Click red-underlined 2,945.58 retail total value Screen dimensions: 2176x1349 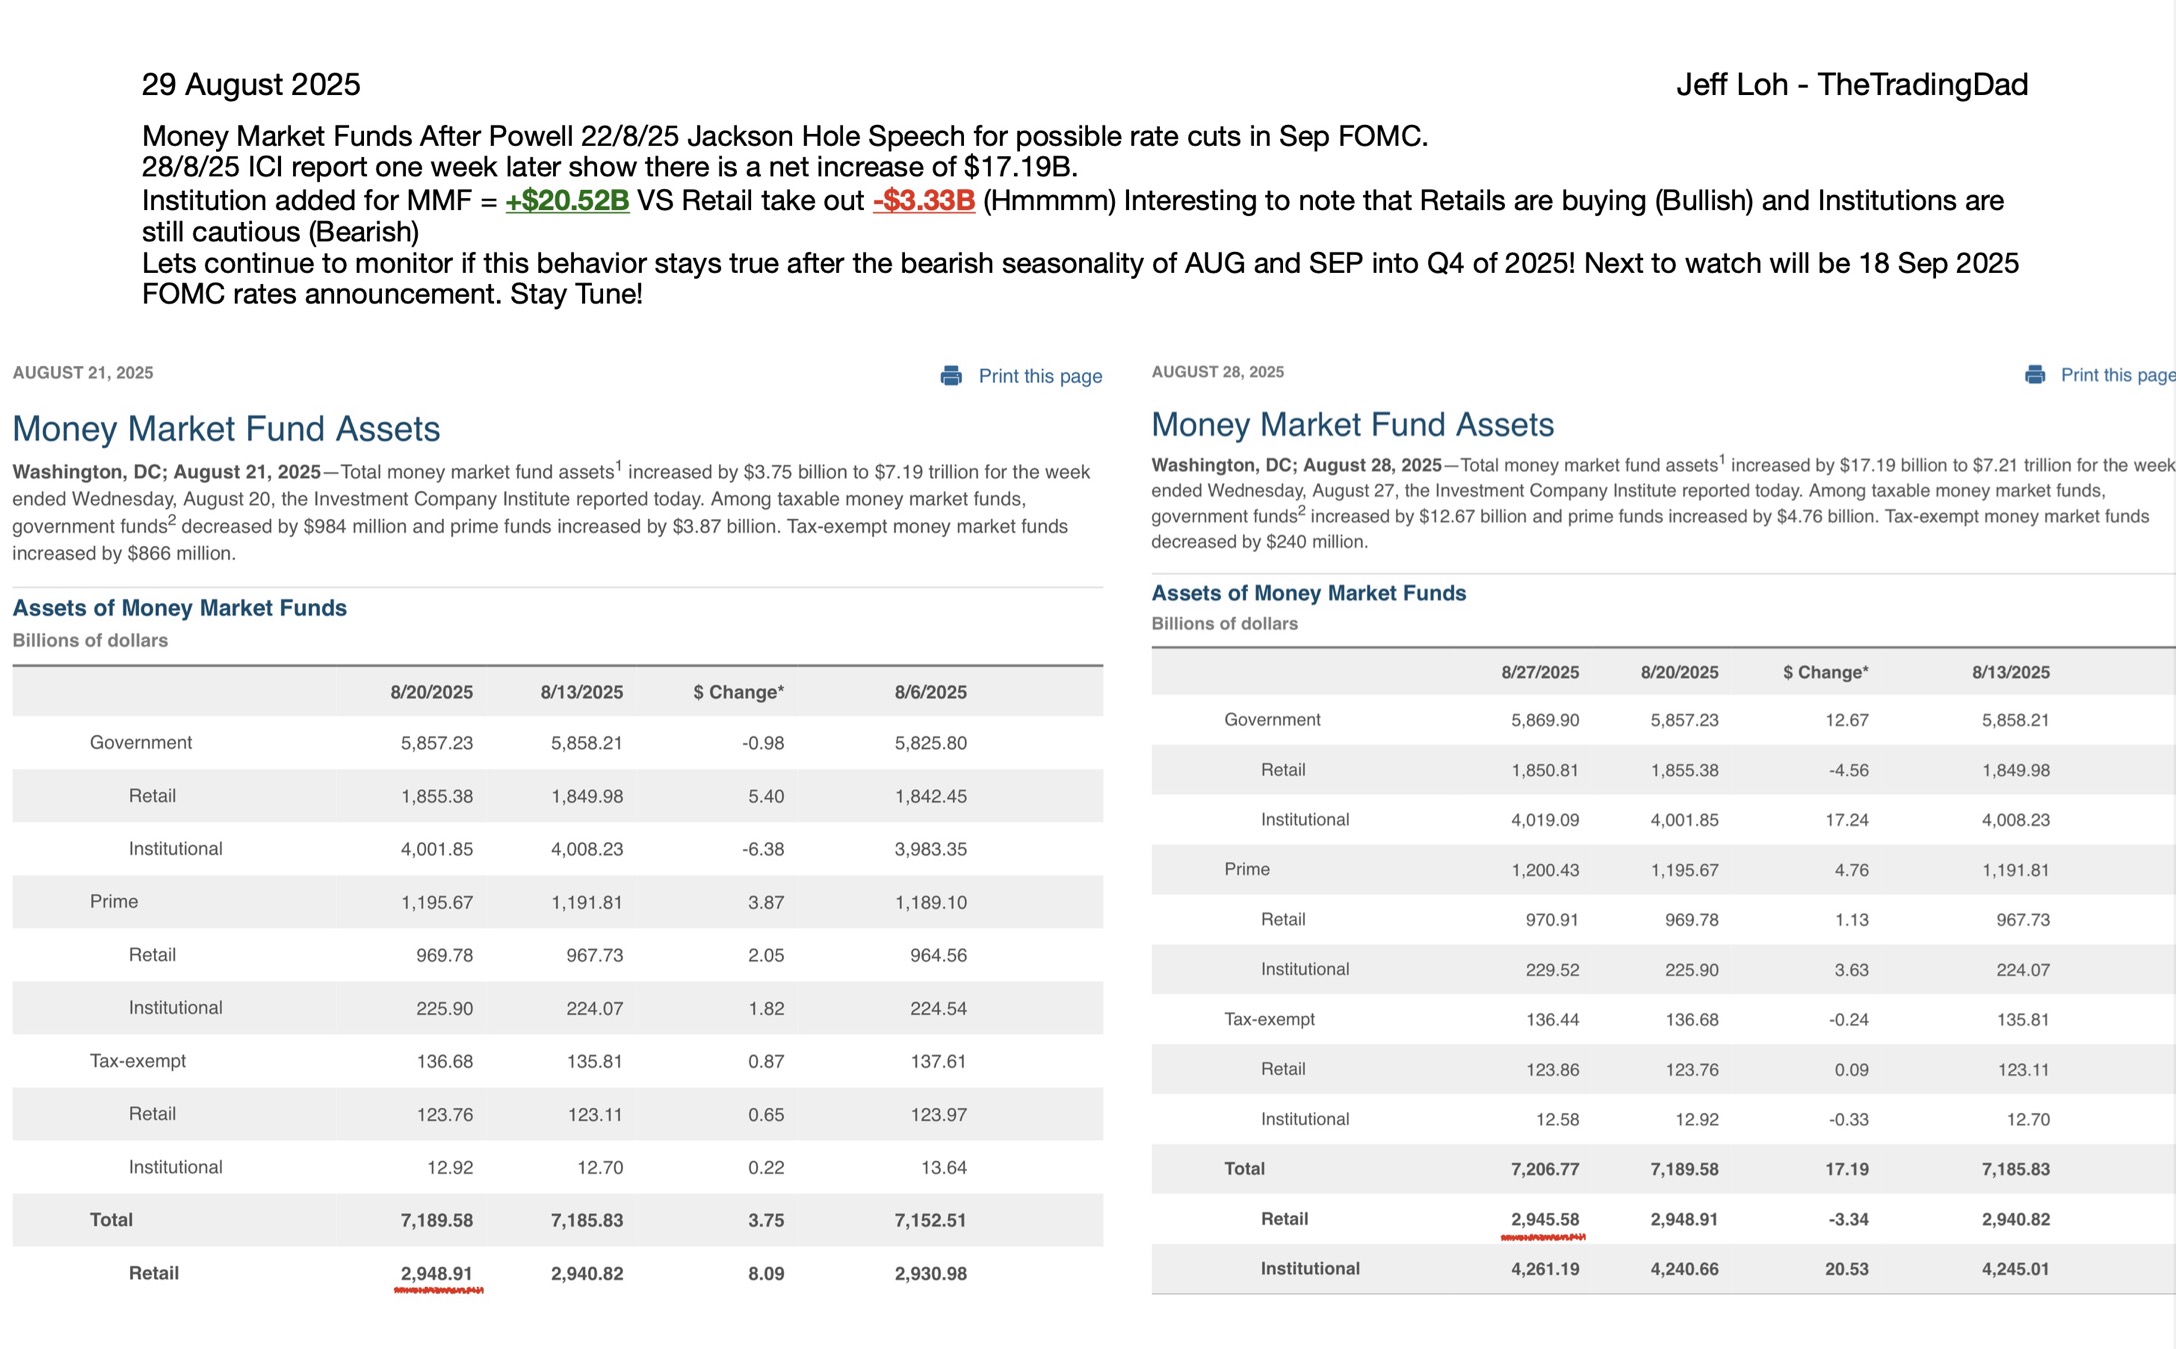1544,1219
